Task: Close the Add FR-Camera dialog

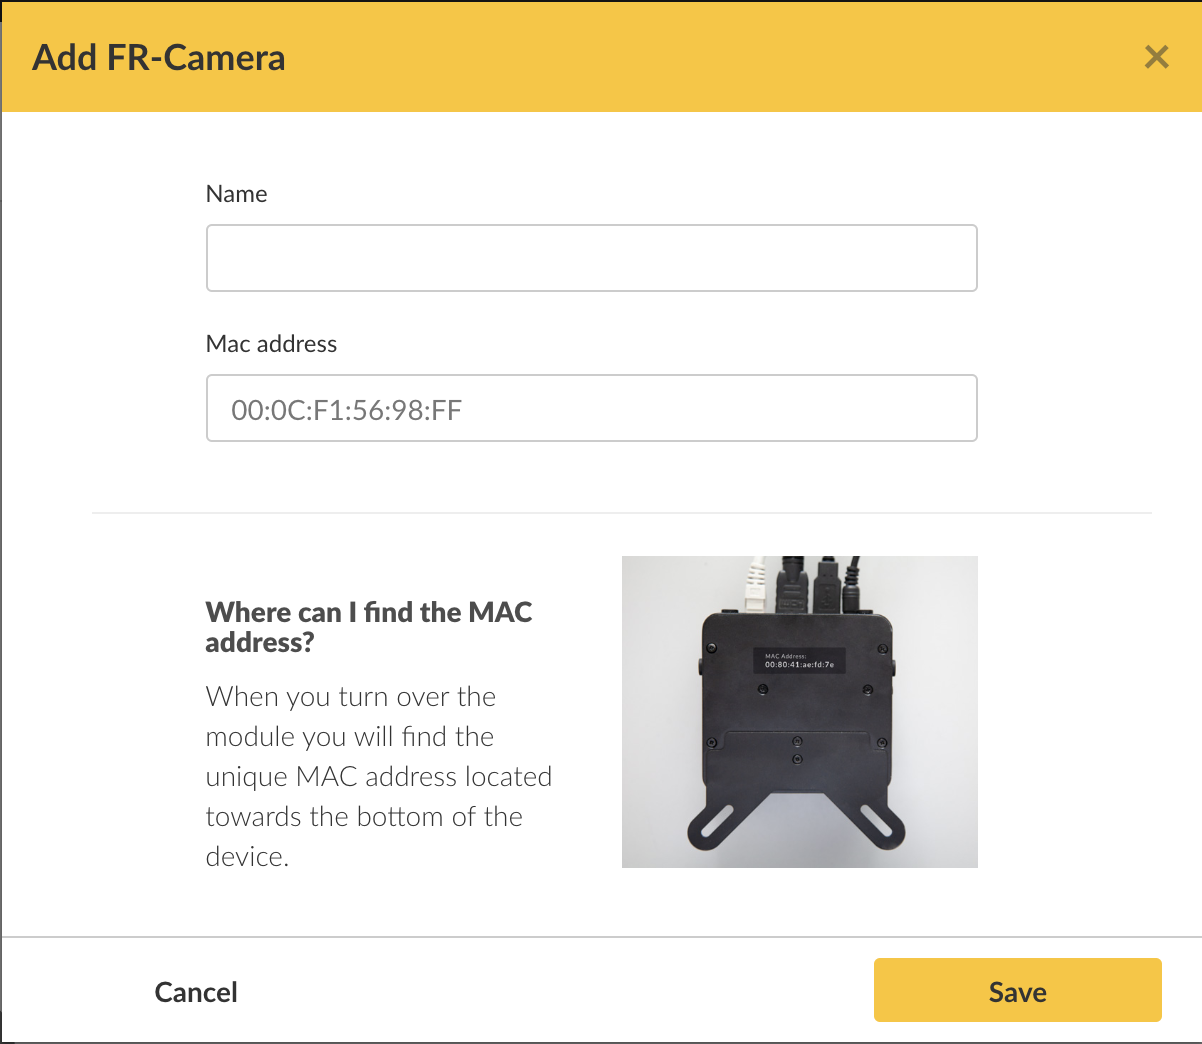Action: point(1156,57)
